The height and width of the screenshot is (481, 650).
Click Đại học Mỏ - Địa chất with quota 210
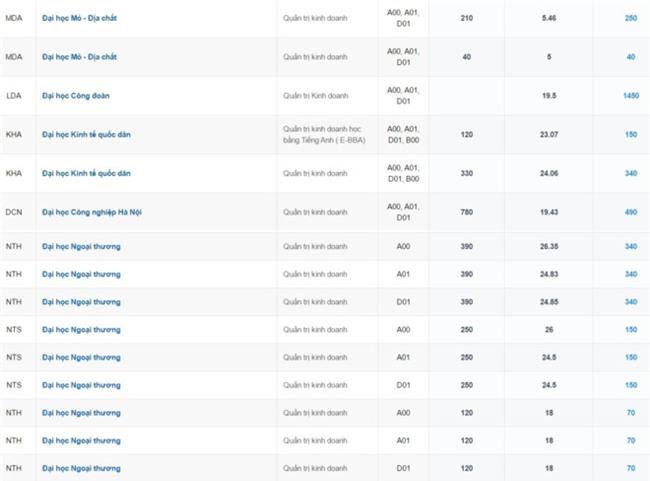81,18
